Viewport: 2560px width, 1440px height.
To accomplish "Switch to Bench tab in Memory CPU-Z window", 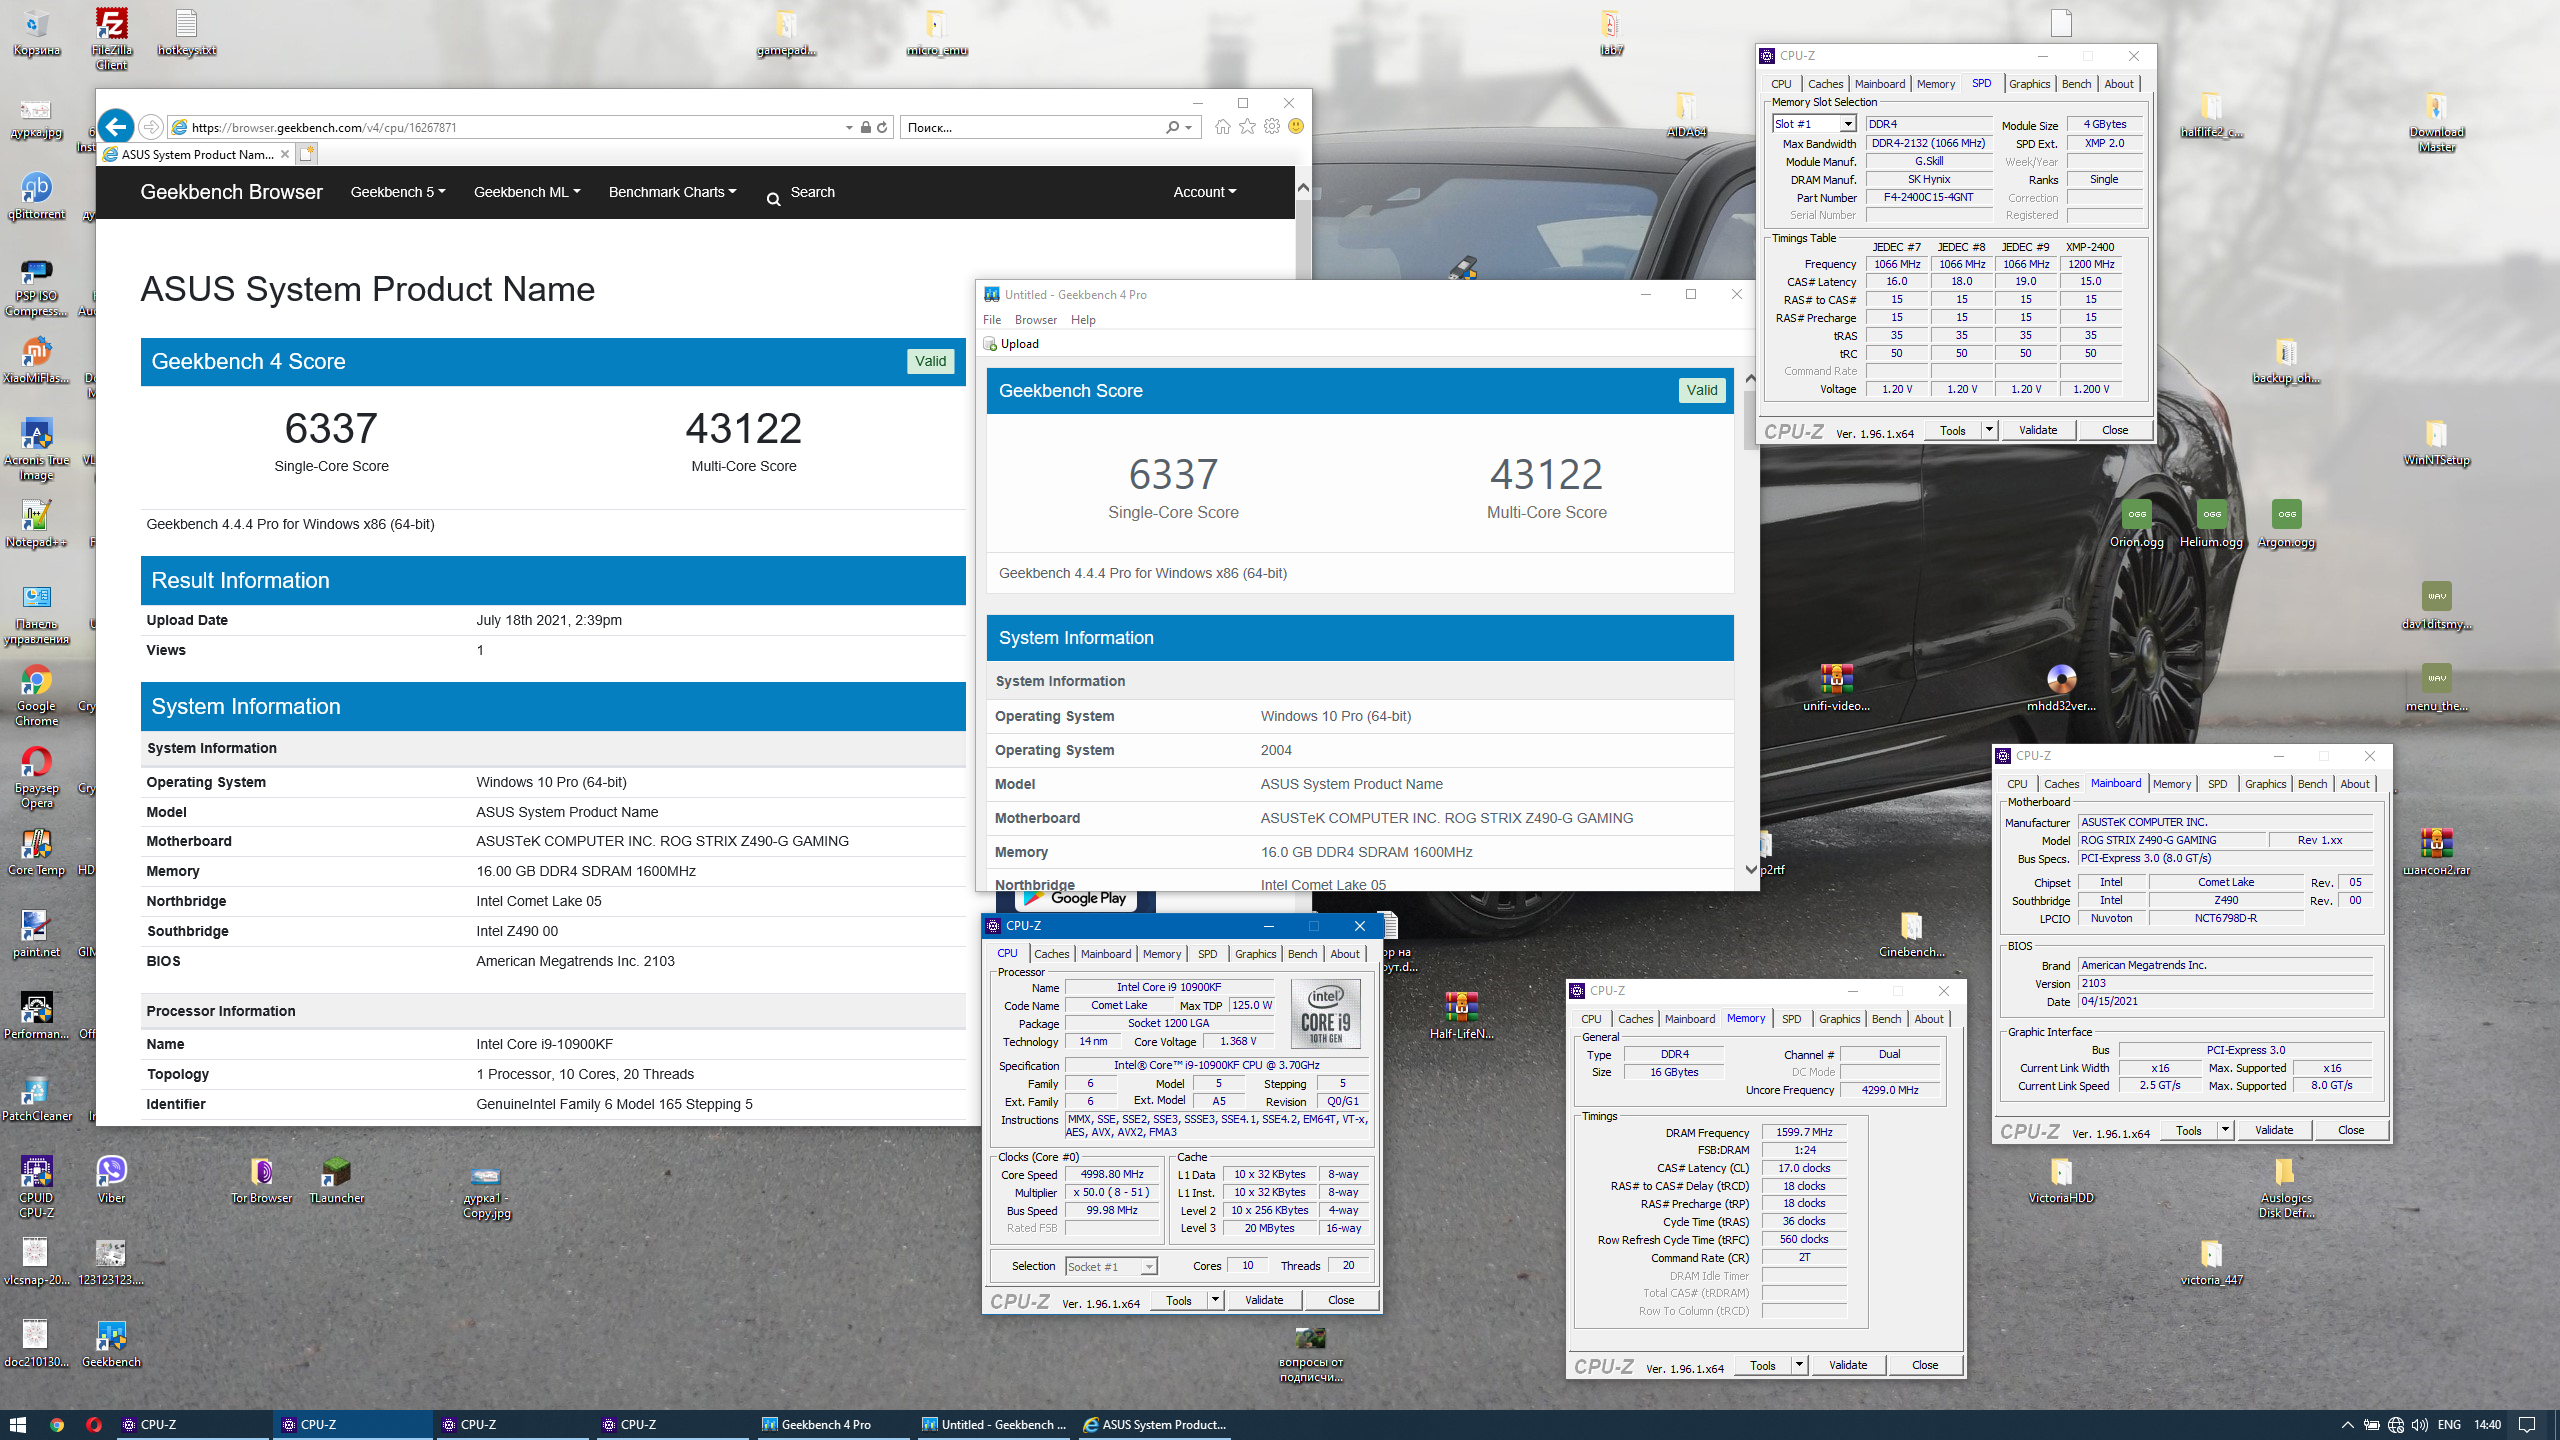I will 1887,1019.
